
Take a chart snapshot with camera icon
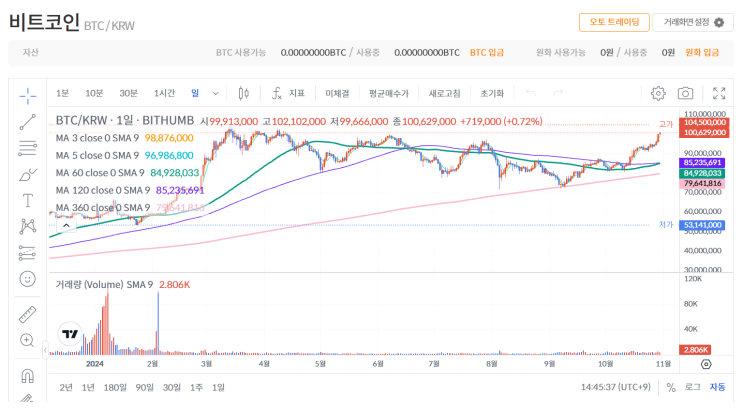pos(685,93)
